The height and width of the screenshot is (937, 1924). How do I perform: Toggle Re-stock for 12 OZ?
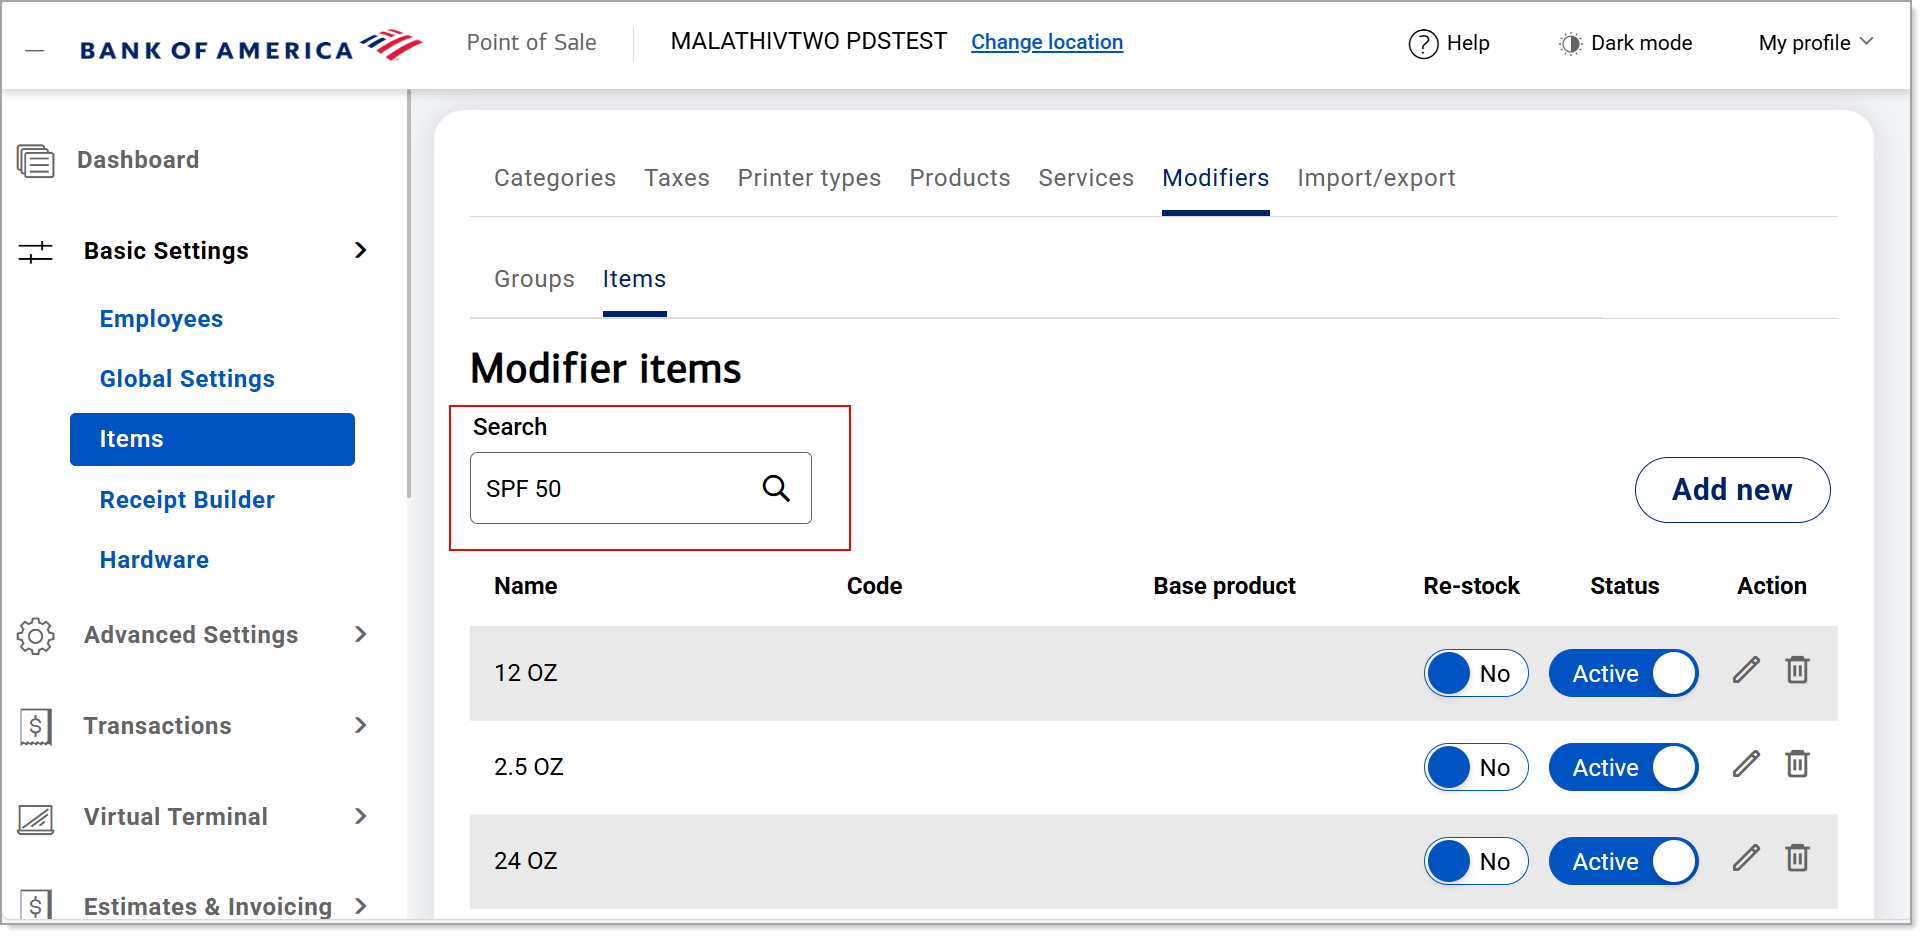pyautogui.click(x=1476, y=674)
